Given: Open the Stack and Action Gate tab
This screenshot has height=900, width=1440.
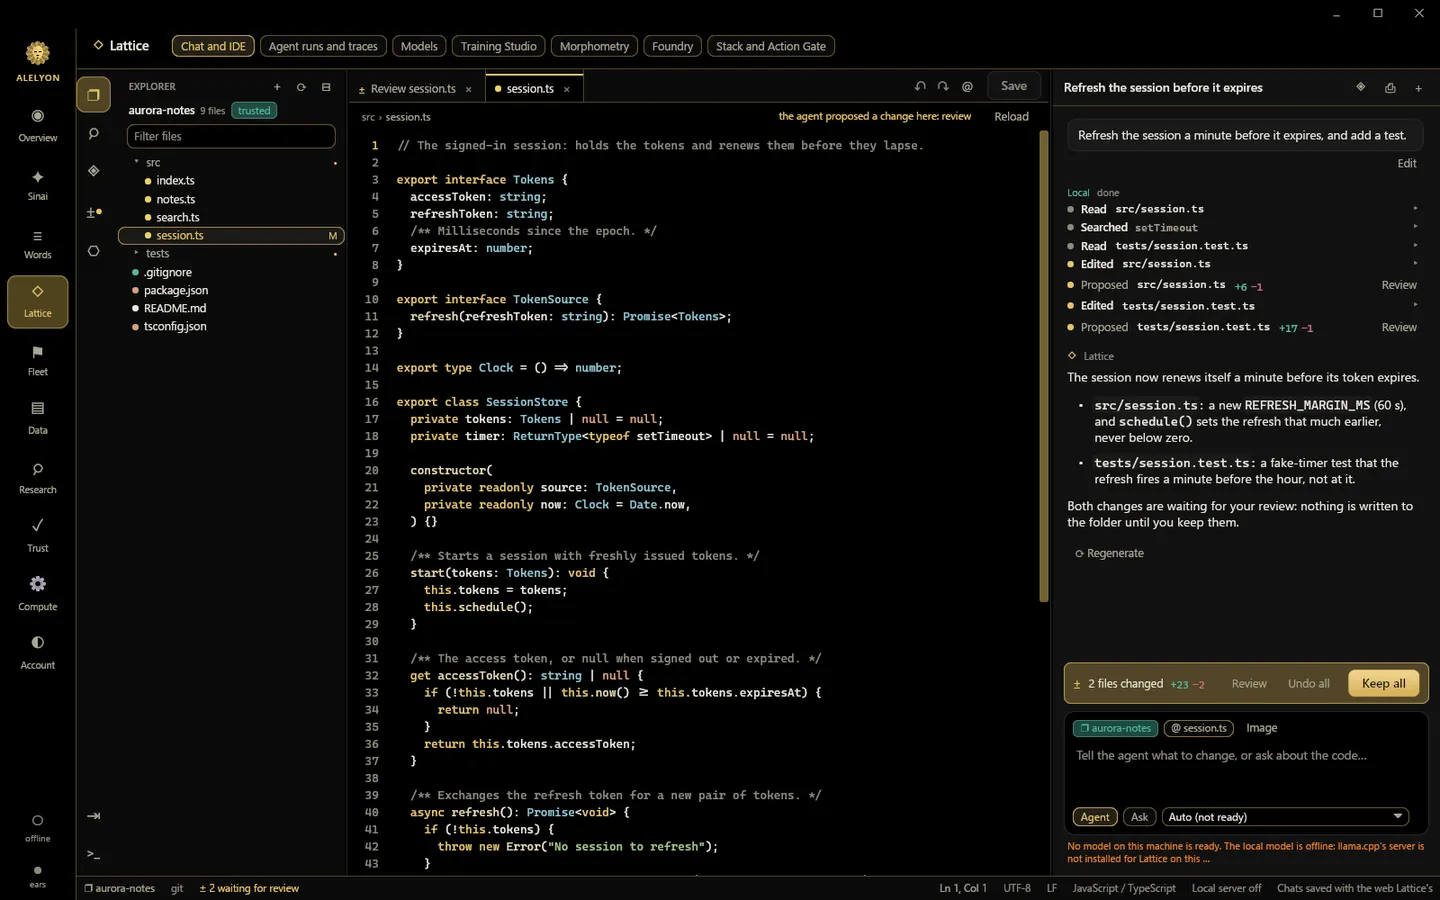Looking at the screenshot, I should coord(771,46).
